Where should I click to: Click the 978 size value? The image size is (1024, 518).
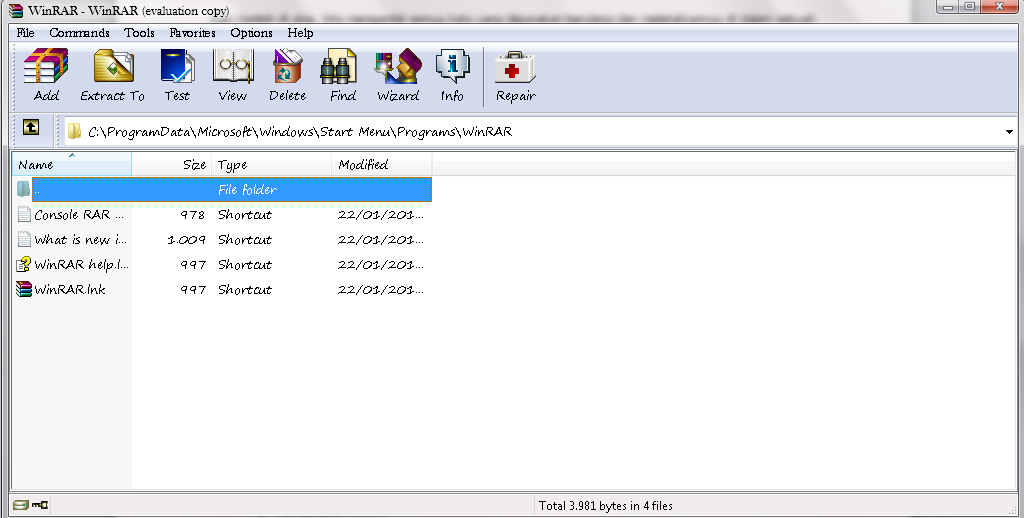point(193,215)
